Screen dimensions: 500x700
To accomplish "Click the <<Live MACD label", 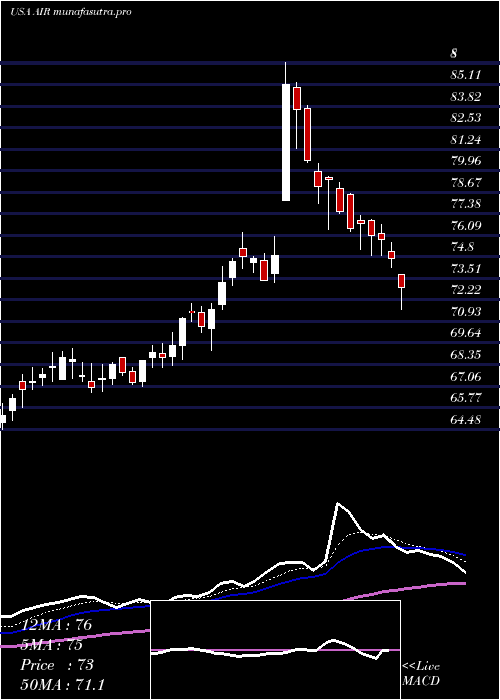I will (421, 673).
